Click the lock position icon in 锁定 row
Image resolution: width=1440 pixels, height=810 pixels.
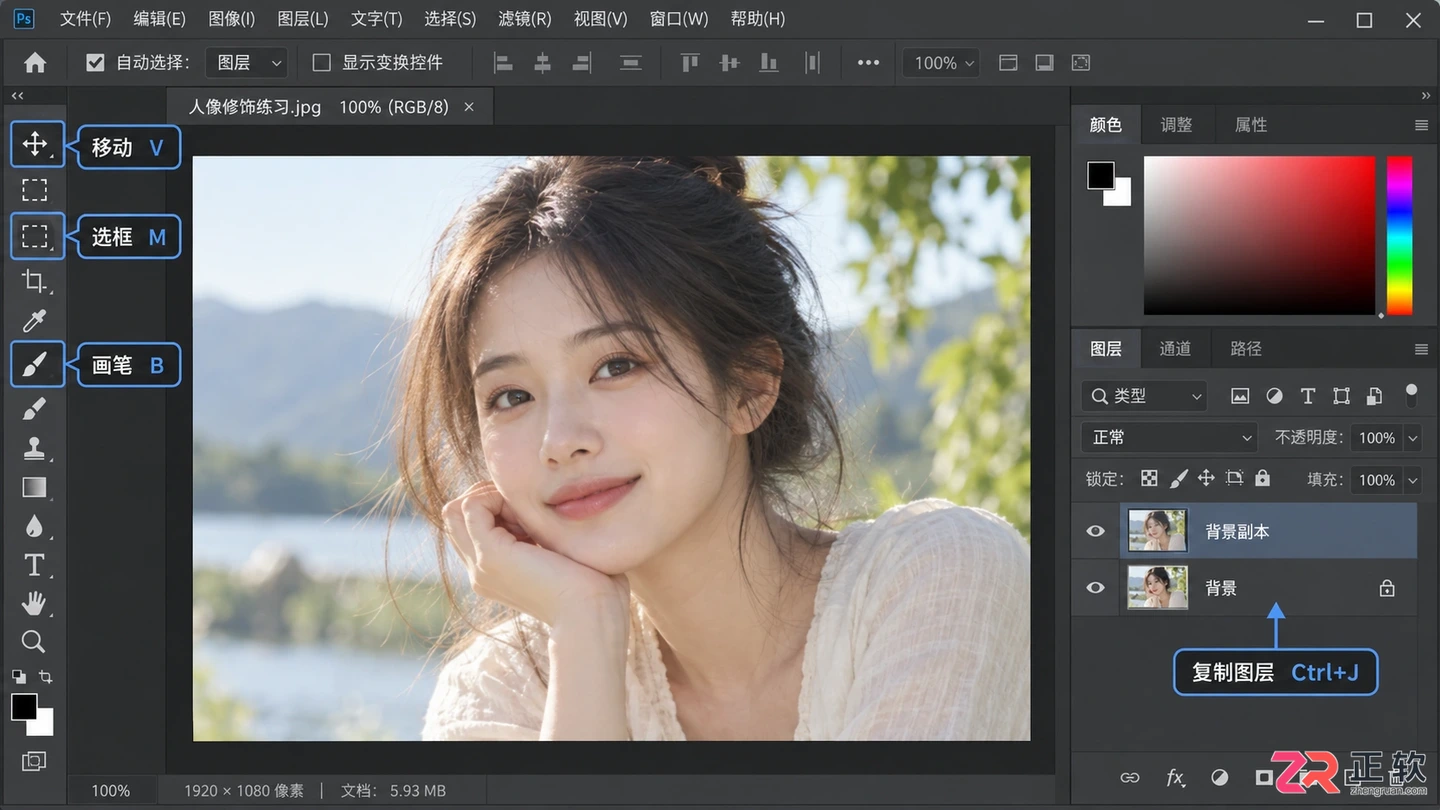(1206, 478)
